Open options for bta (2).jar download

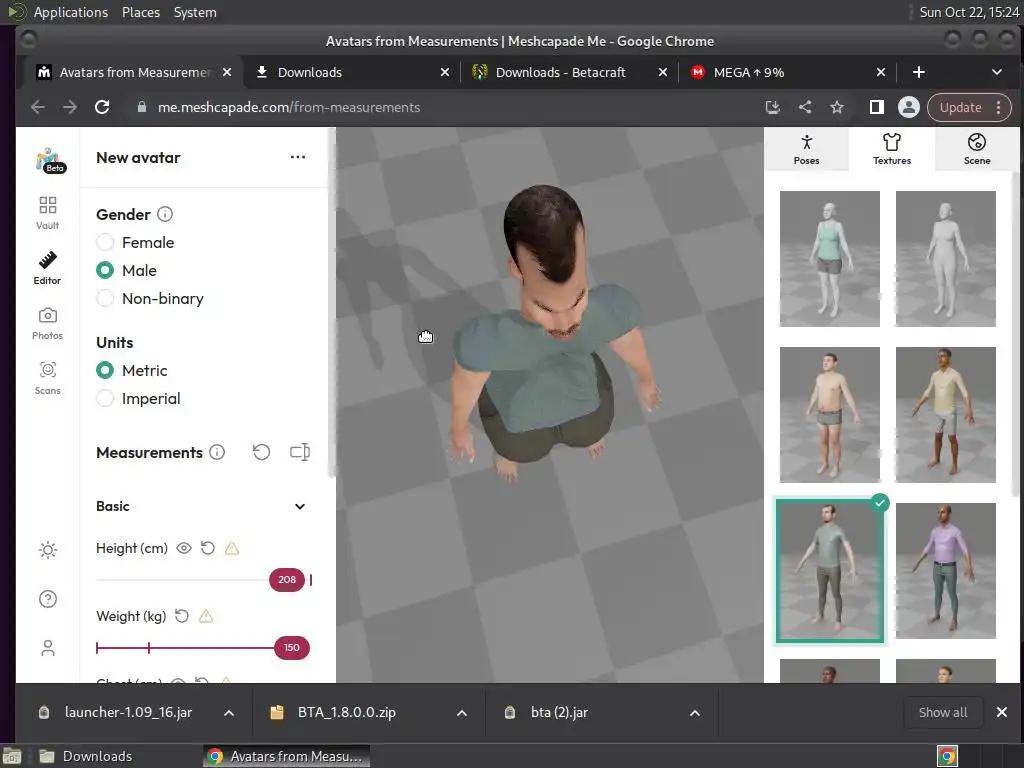(695, 713)
